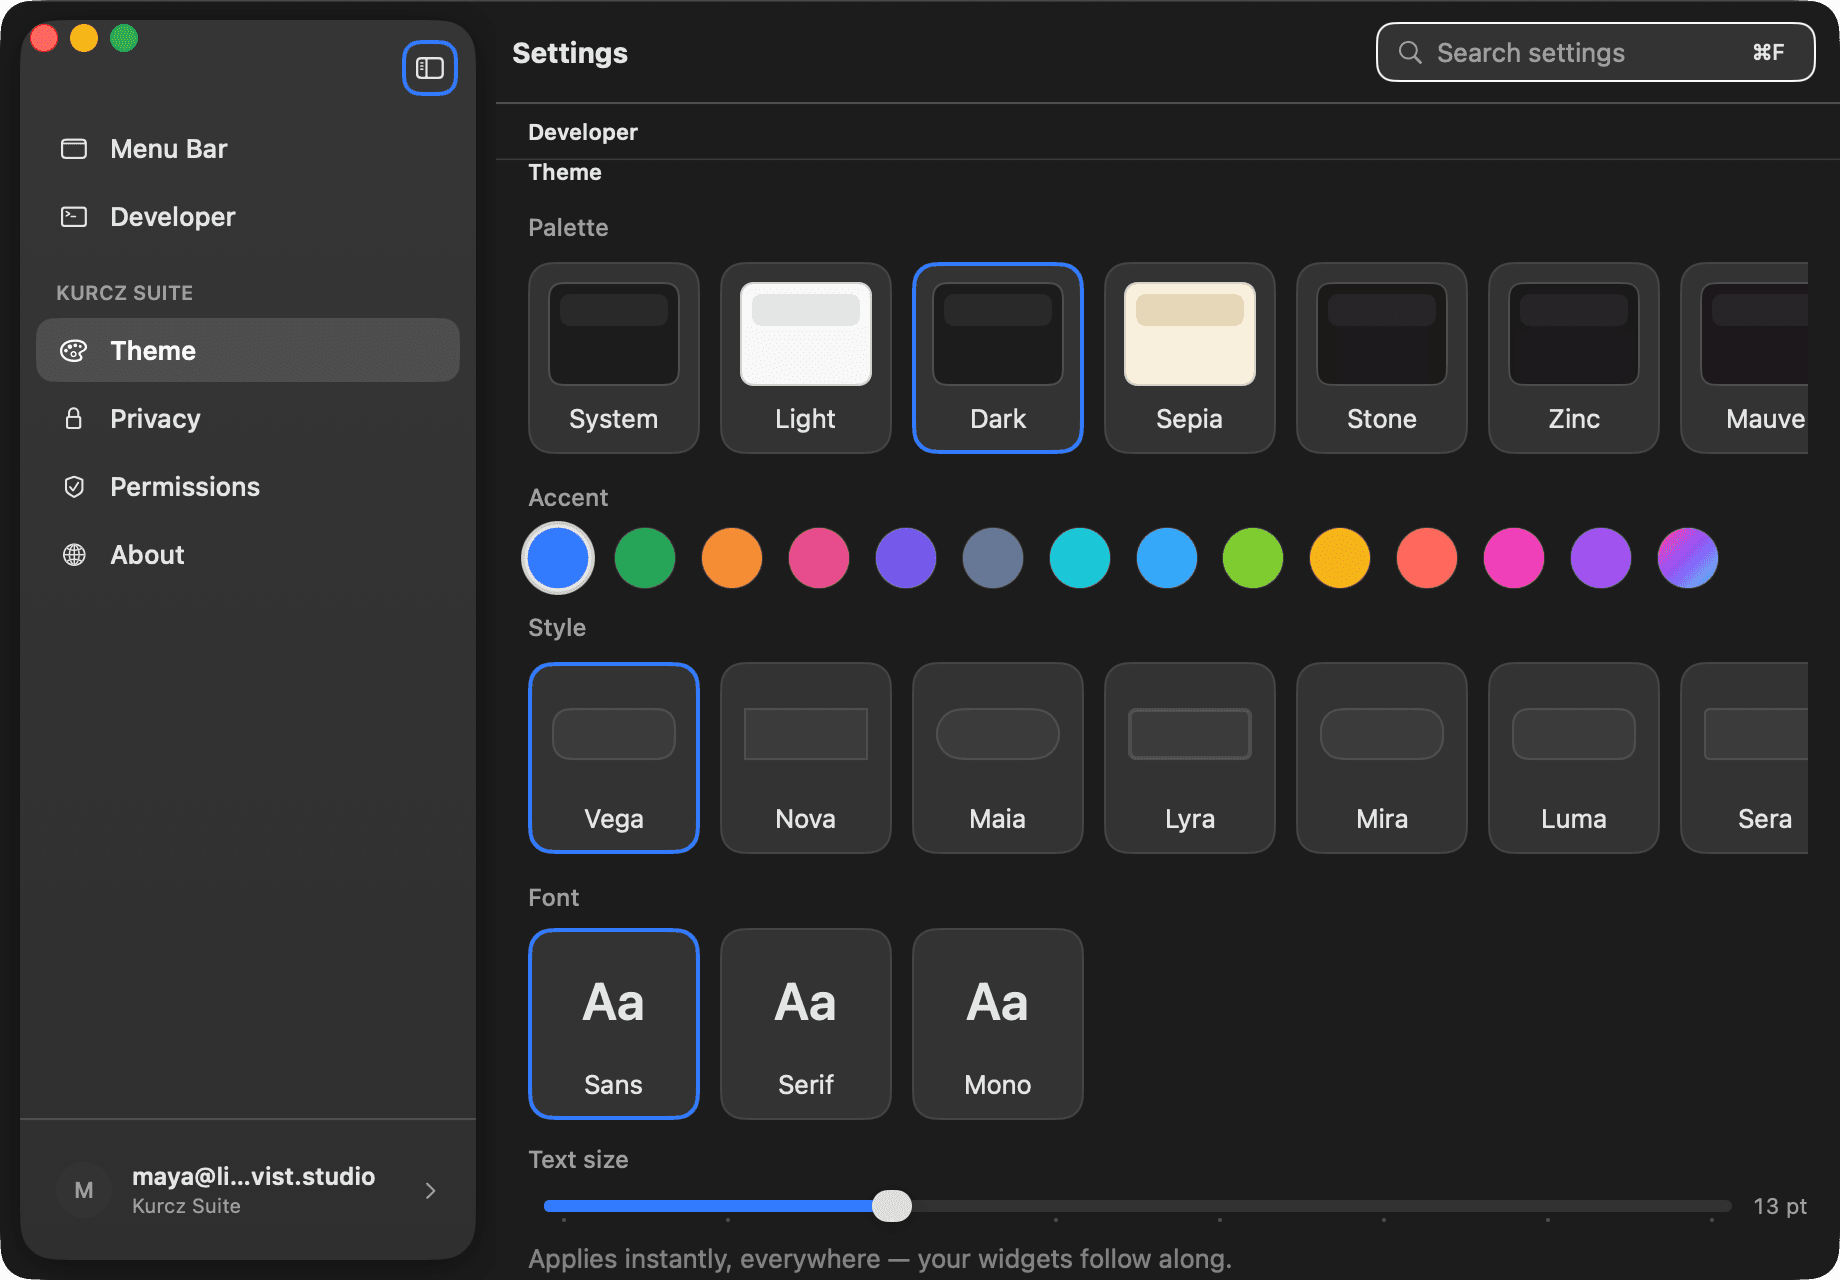1840x1280 pixels.
Task: Click the search magnifier icon
Action: (1410, 52)
